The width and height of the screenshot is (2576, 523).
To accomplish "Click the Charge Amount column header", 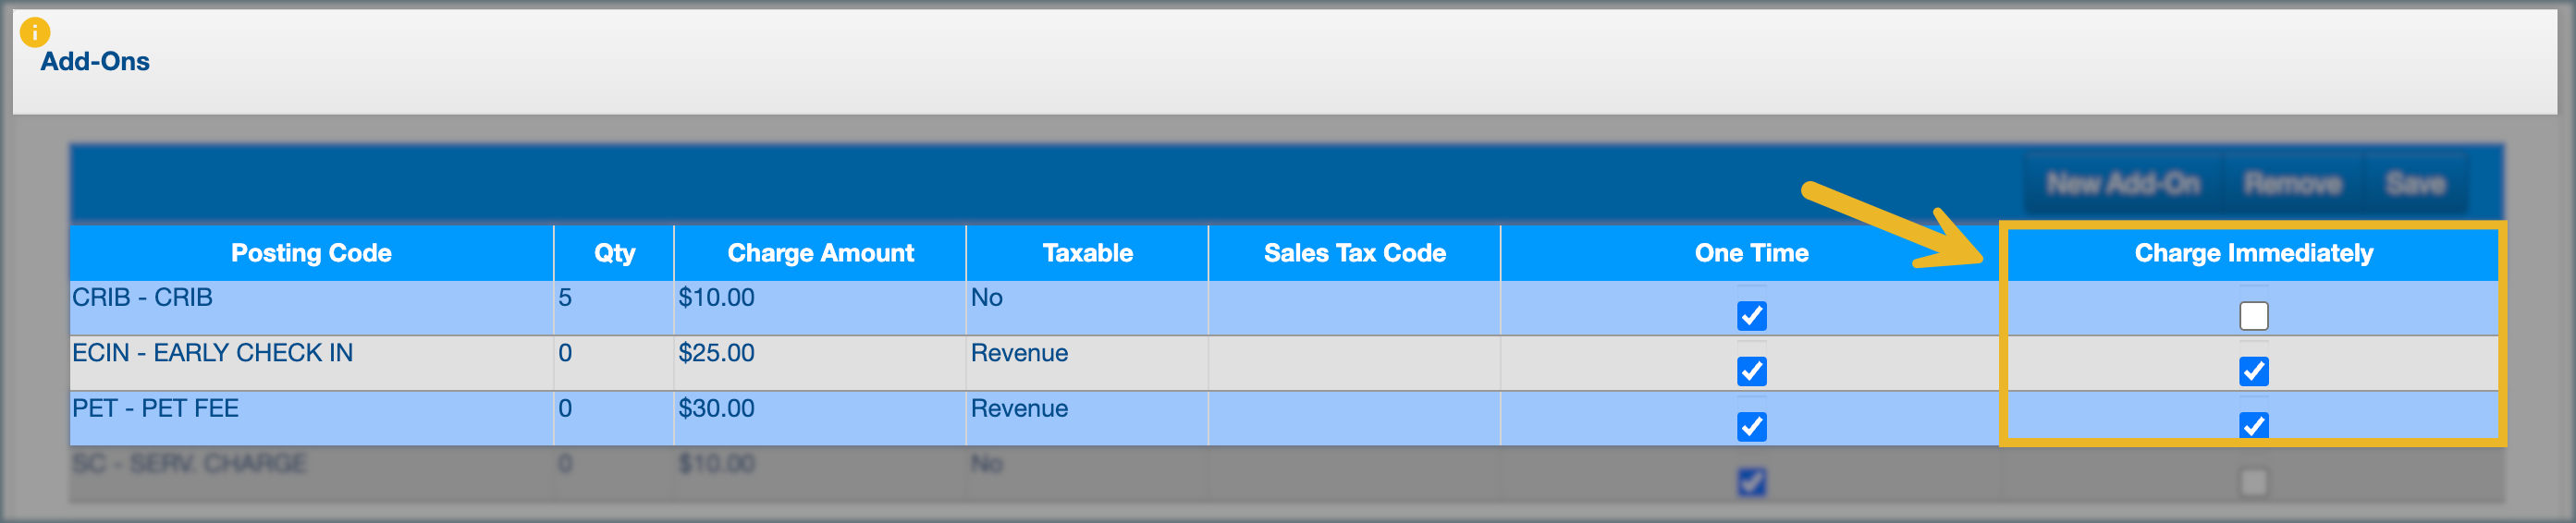I will pos(820,253).
